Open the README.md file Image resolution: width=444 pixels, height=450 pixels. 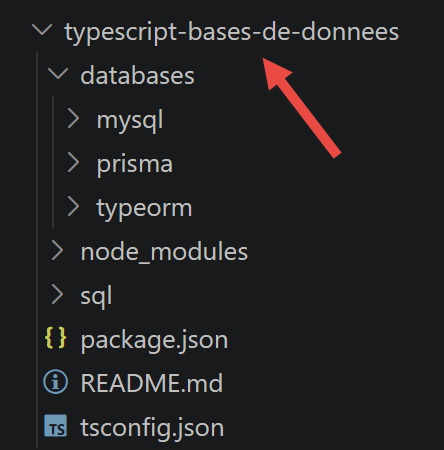[152, 383]
